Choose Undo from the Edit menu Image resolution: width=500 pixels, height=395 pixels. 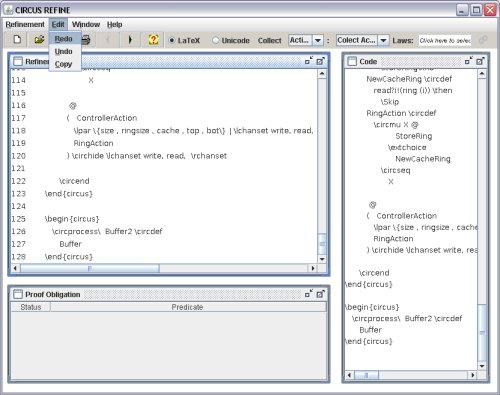pos(65,51)
